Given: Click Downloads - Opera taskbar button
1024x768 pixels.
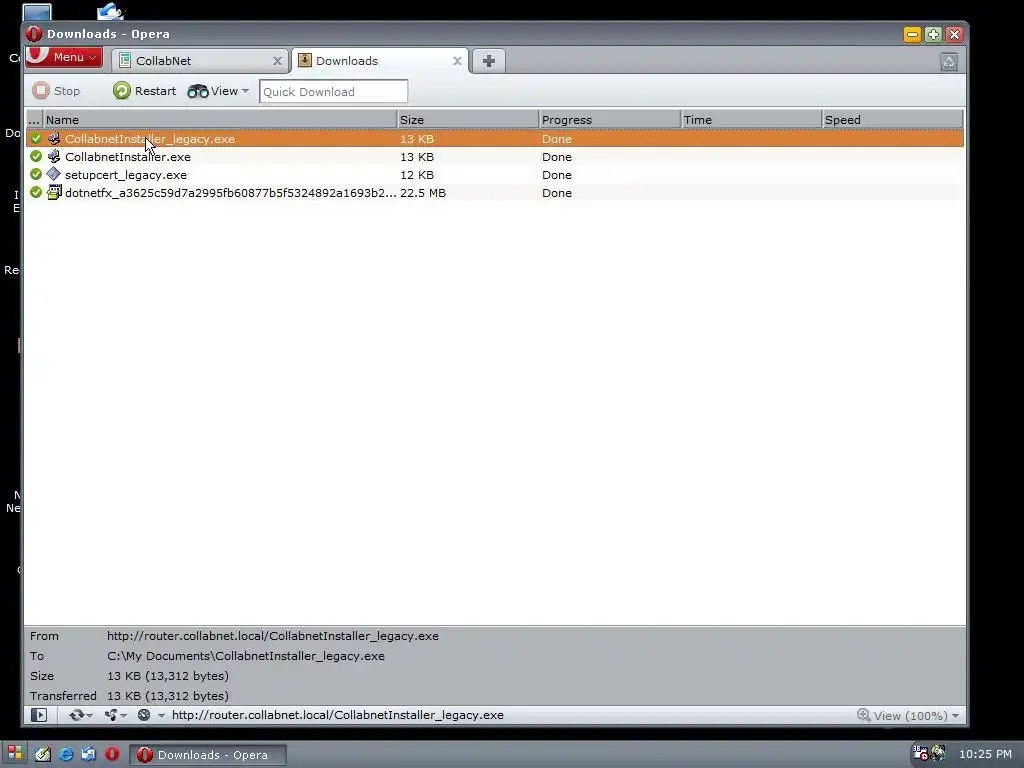Looking at the screenshot, I should pyautogui.click(x=208, y=755).
